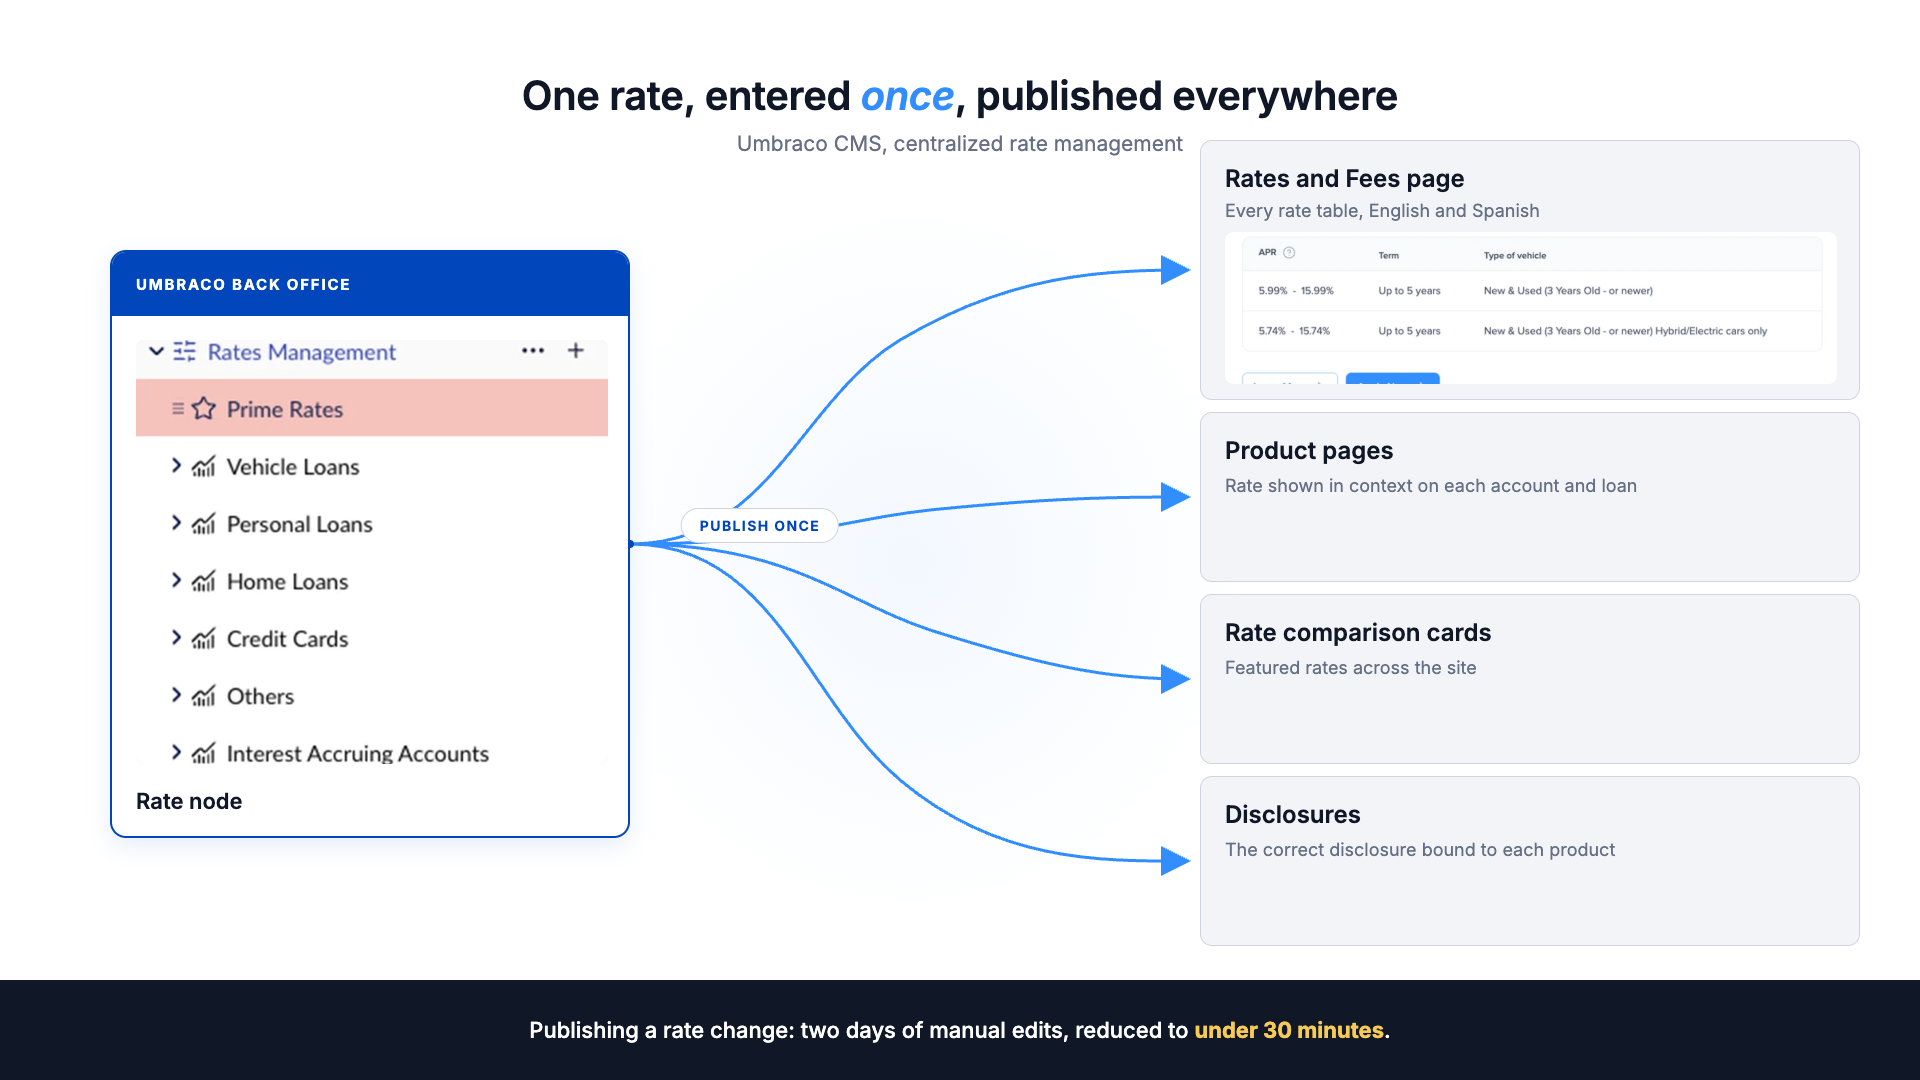Viewport: 1920px width, 1080px height.
Task: Click the 5.74% - 15.74% APR cell
Action: click(1294, 331)
